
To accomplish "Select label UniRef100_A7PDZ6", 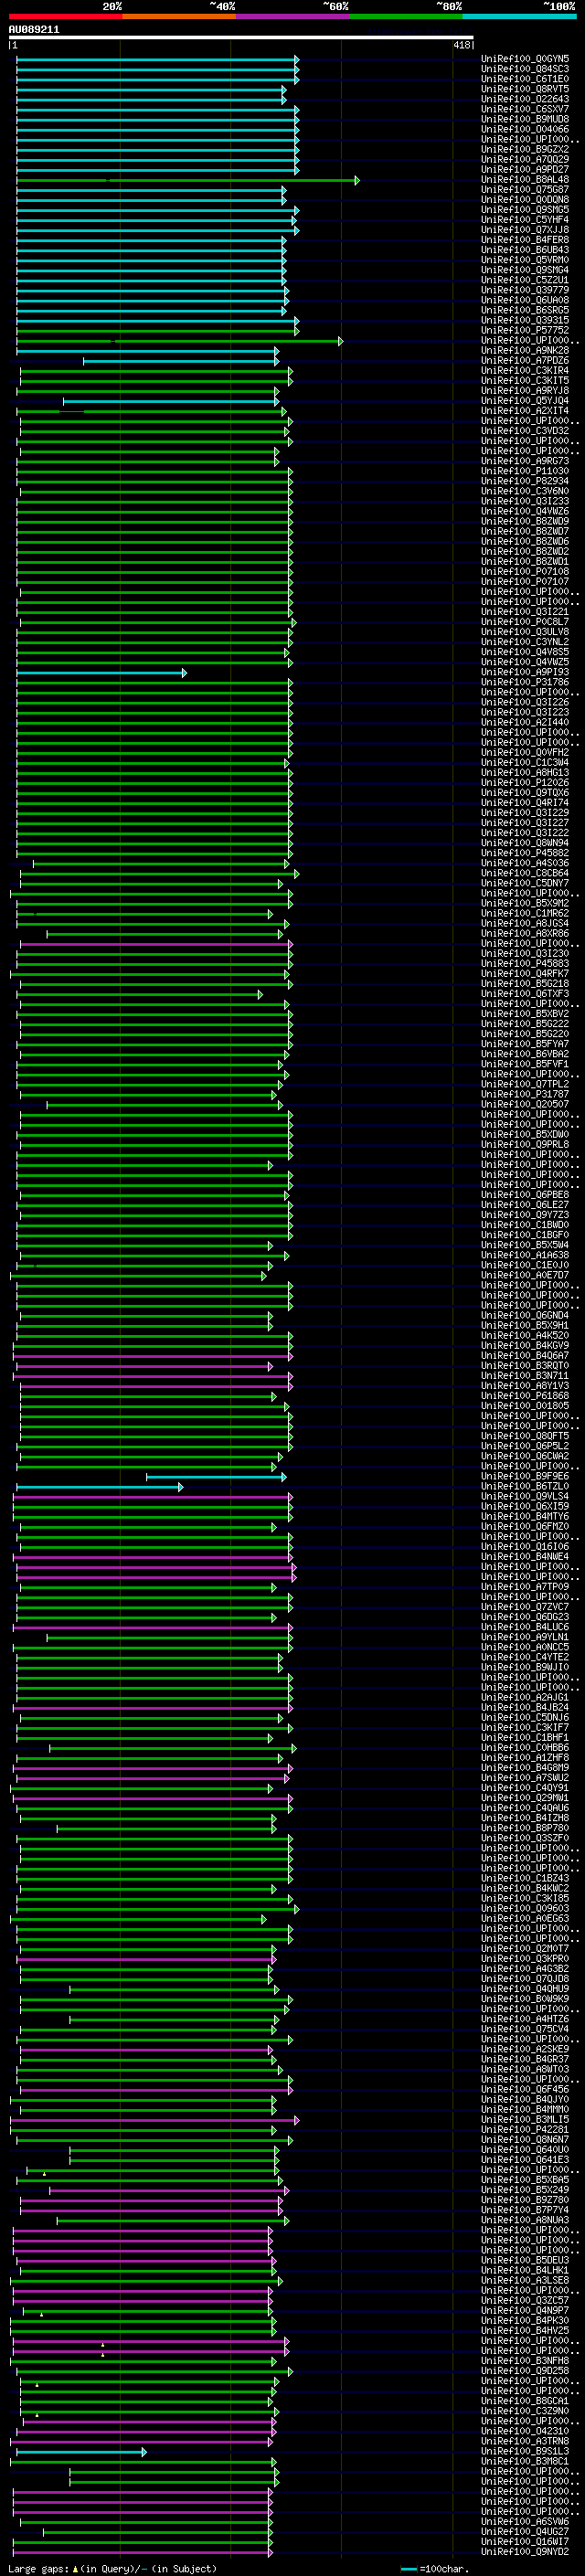I will [x=525, y=360].
